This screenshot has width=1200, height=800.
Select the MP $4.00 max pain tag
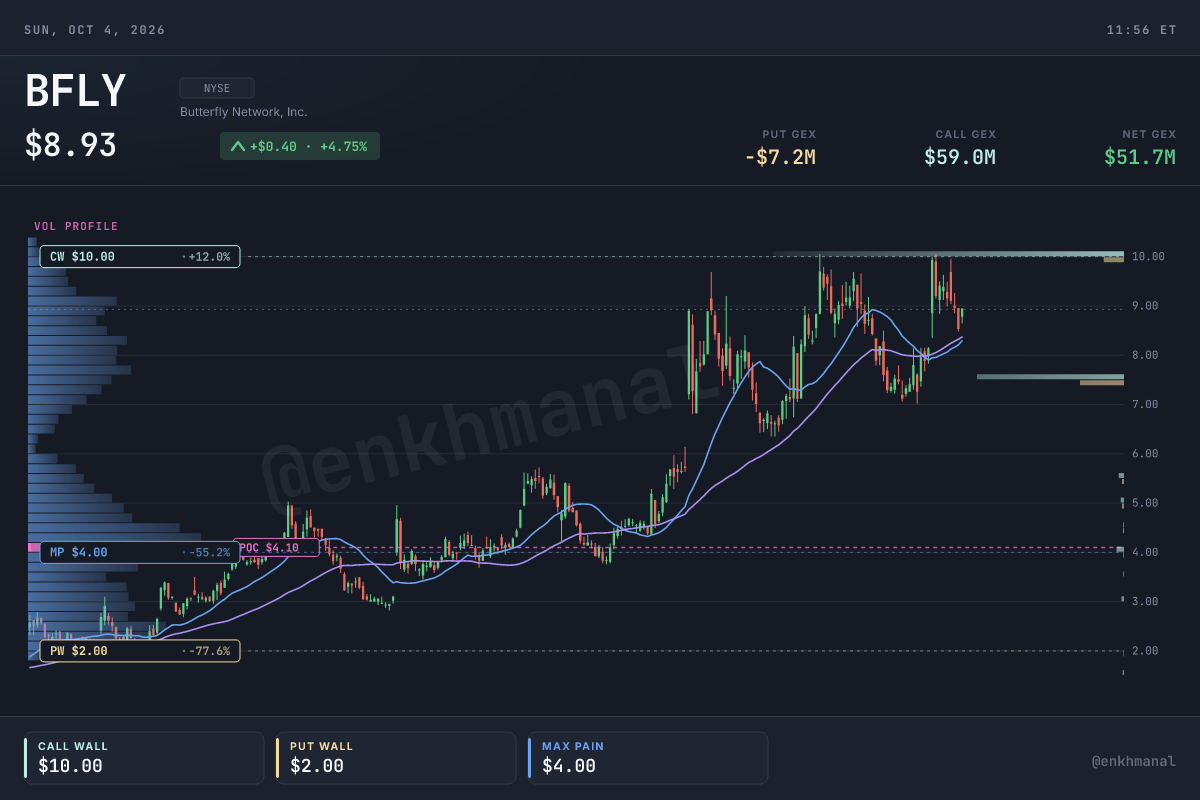[x=140, y=552]
